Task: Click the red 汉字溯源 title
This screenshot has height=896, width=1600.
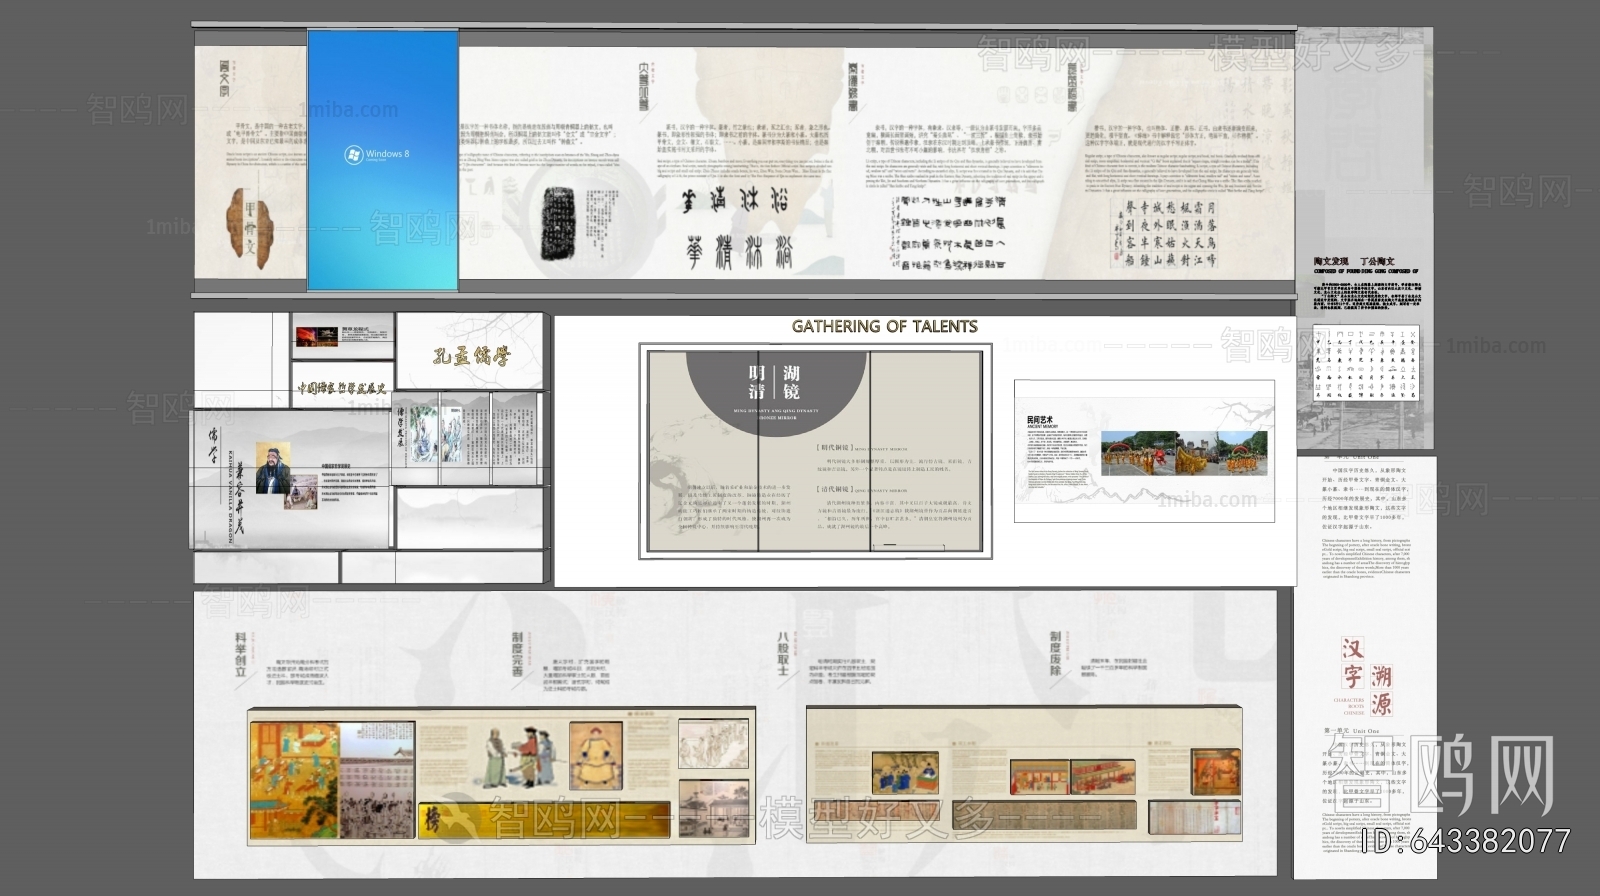Action: [x=1367, y=676]
